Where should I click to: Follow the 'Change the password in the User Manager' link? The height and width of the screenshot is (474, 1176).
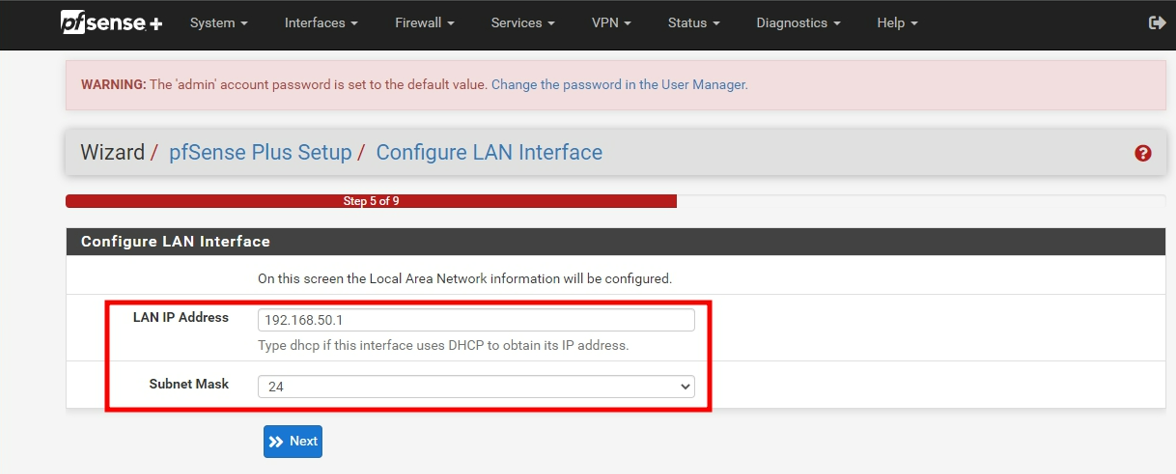pos(620,85)
